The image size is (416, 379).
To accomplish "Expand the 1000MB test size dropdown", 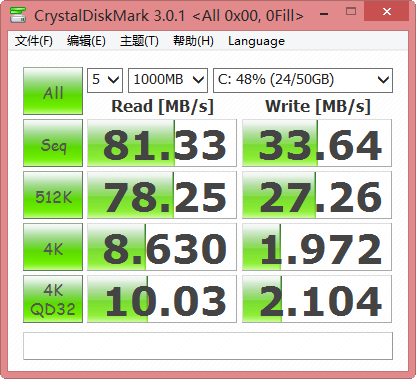I will click(168, 80).
